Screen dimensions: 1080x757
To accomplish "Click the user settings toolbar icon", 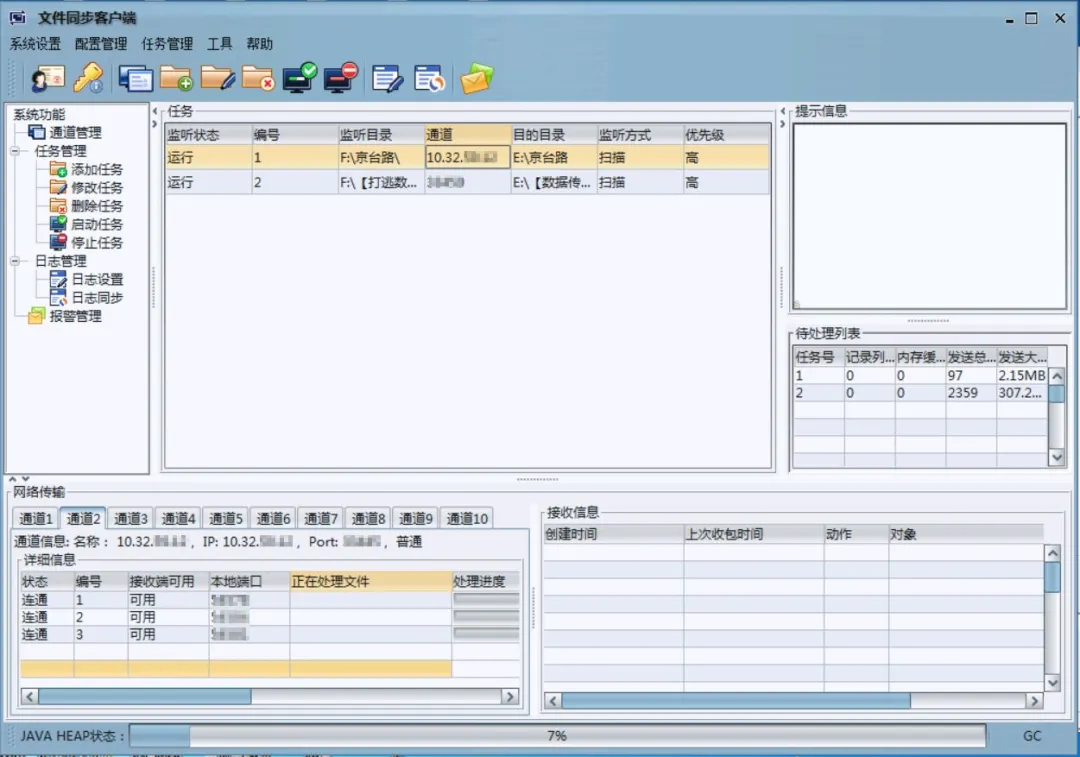I will 48,78.
